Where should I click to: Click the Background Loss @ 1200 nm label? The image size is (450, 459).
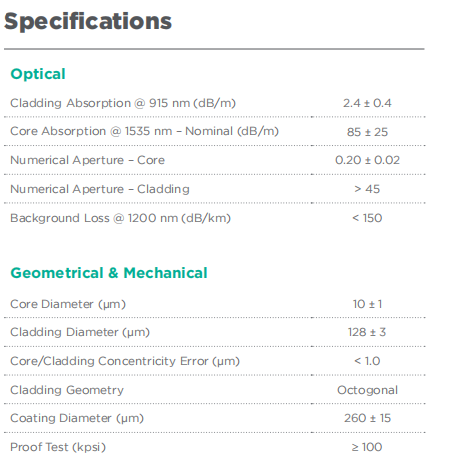(120, 218)
